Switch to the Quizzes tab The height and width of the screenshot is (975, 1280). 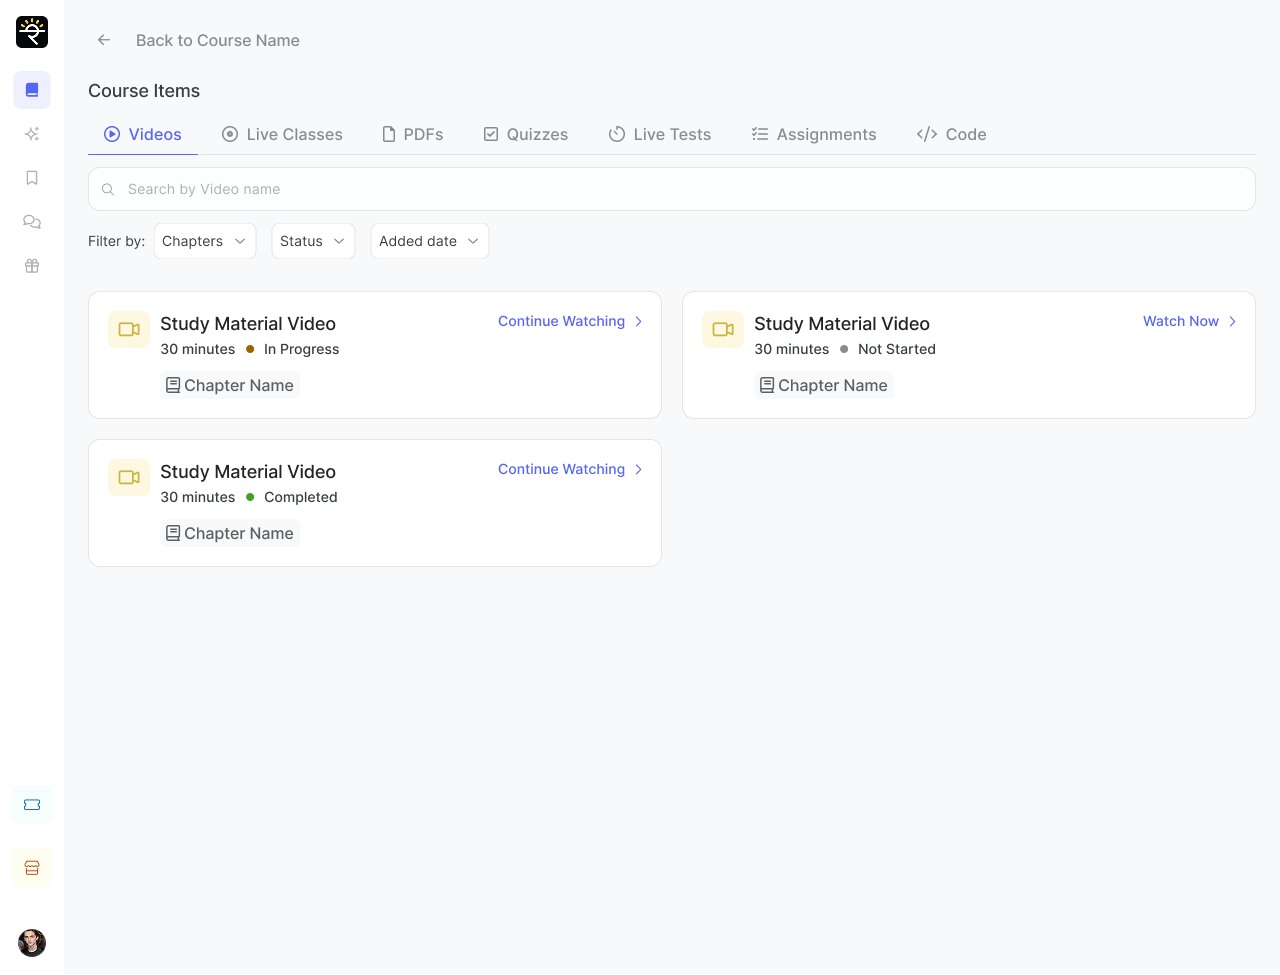point(526,134)
